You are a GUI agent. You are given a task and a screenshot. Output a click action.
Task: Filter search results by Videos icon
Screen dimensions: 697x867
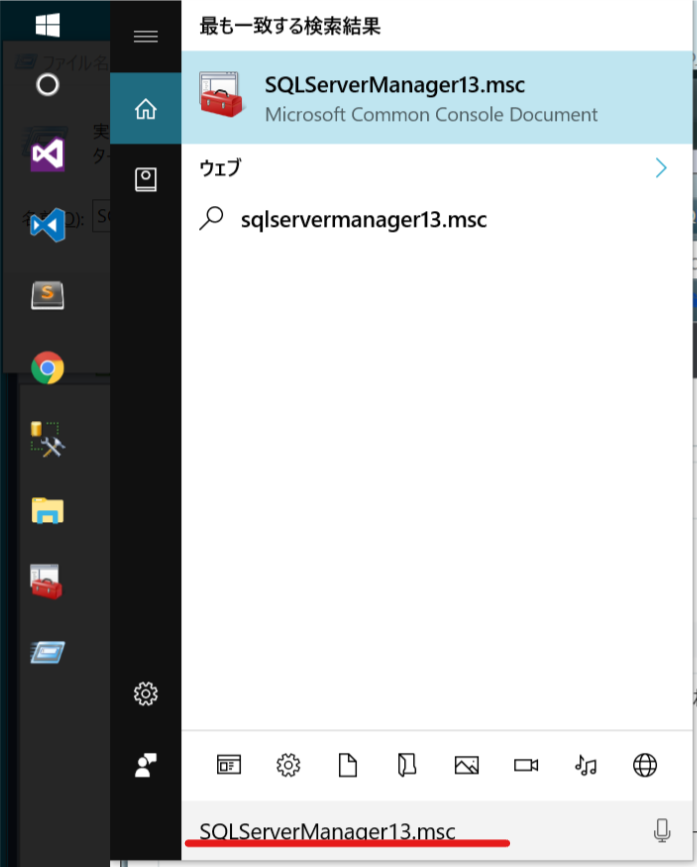coord(526,765)
